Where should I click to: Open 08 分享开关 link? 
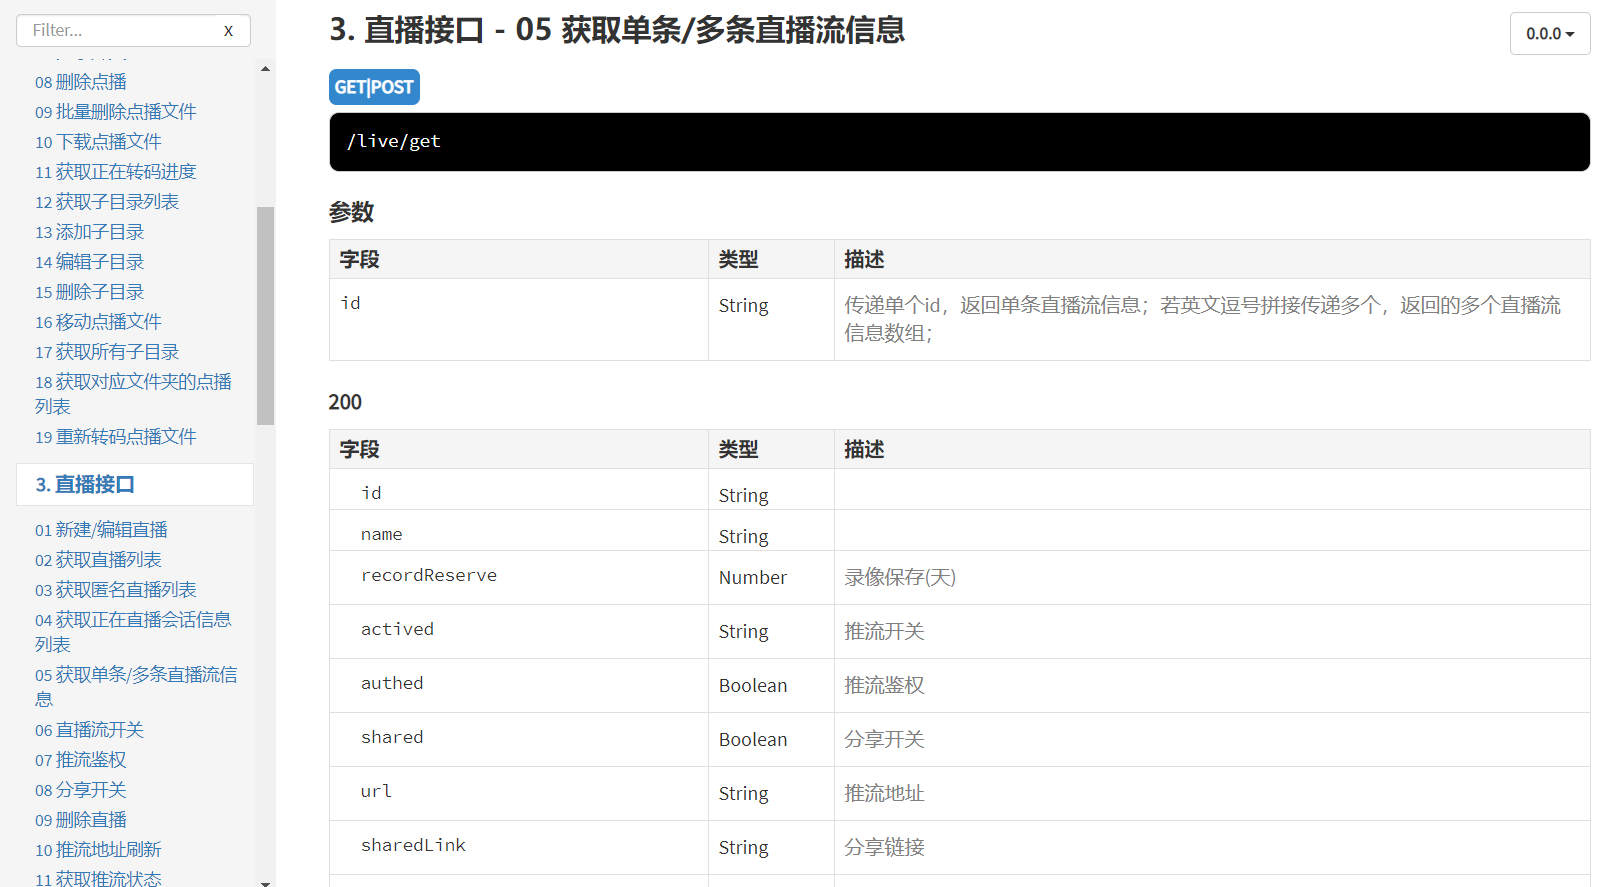81,790
